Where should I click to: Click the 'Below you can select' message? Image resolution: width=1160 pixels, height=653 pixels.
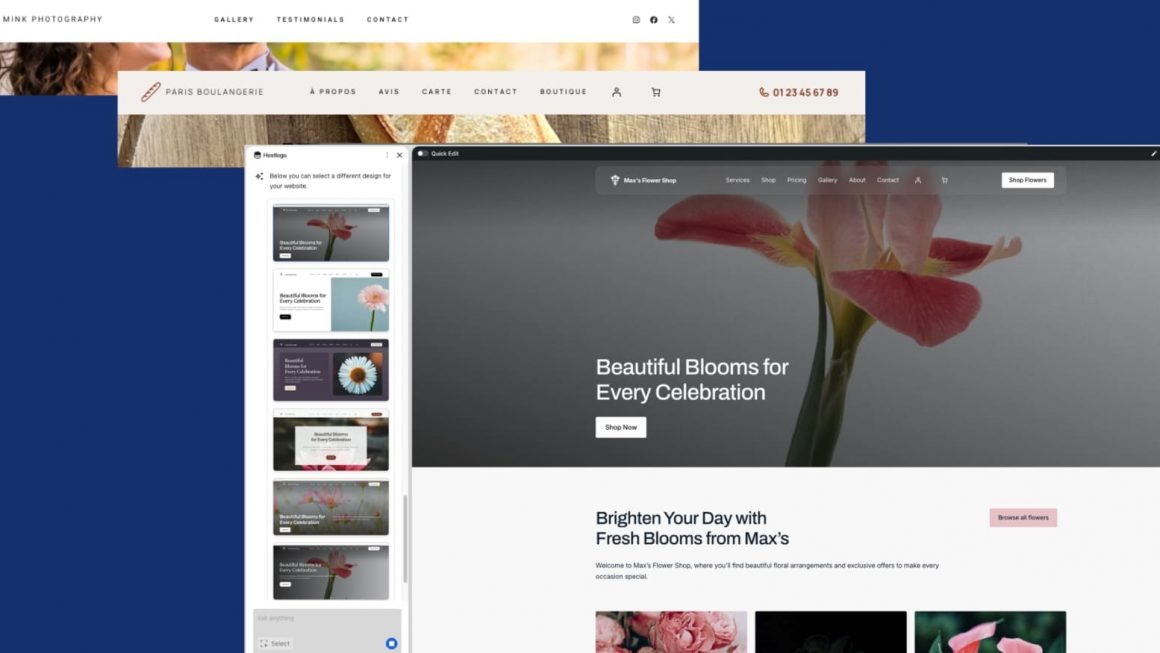tap(330, 180)
